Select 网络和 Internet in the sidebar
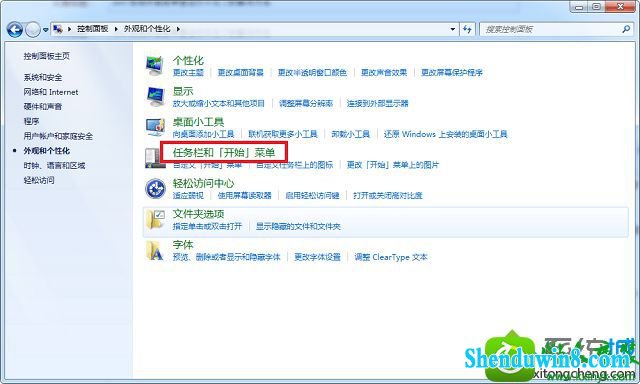 [51, 92]
